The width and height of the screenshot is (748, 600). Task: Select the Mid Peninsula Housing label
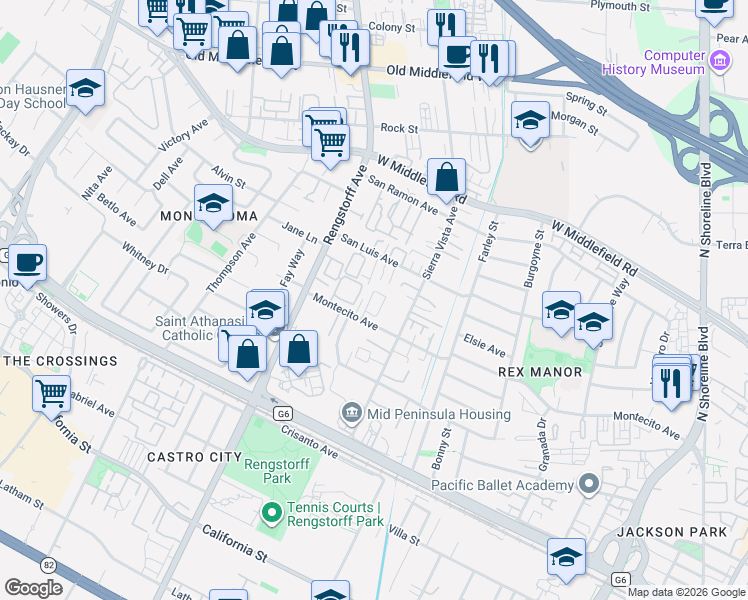click(x=439, y=414)
